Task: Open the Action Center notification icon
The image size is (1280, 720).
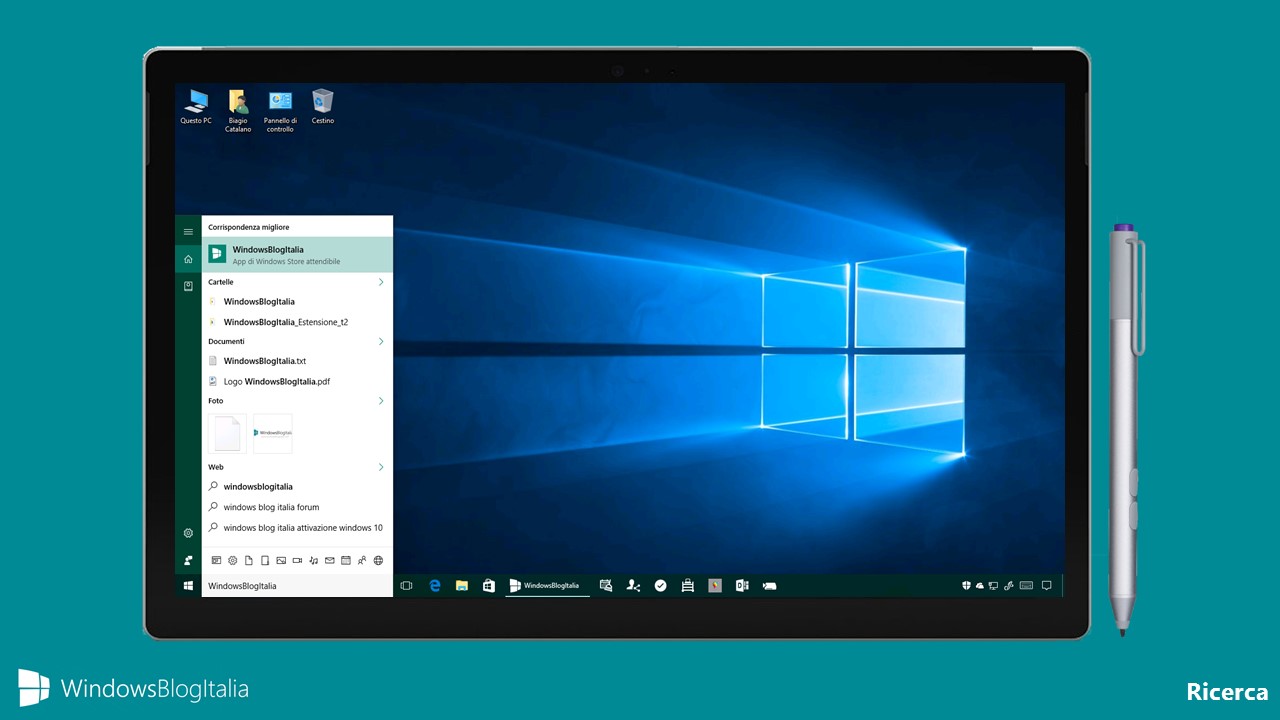Action: point(1046,586)
